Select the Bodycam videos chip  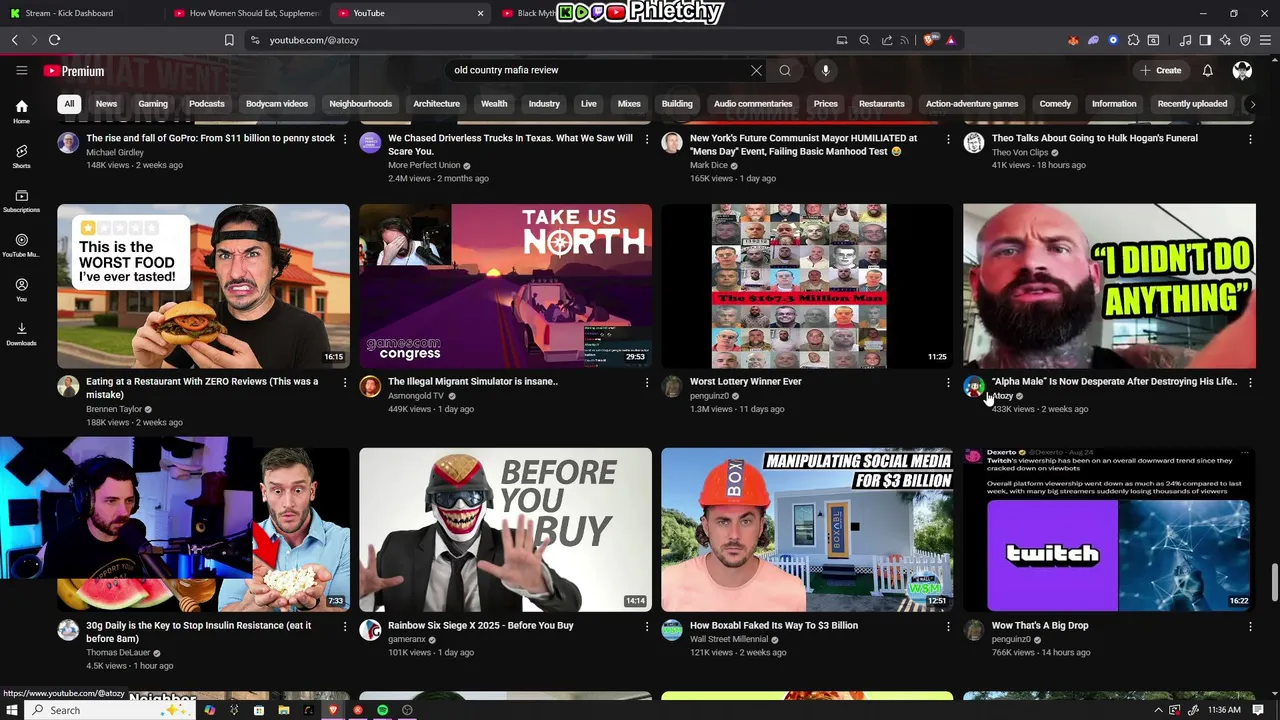pos(277,104)
